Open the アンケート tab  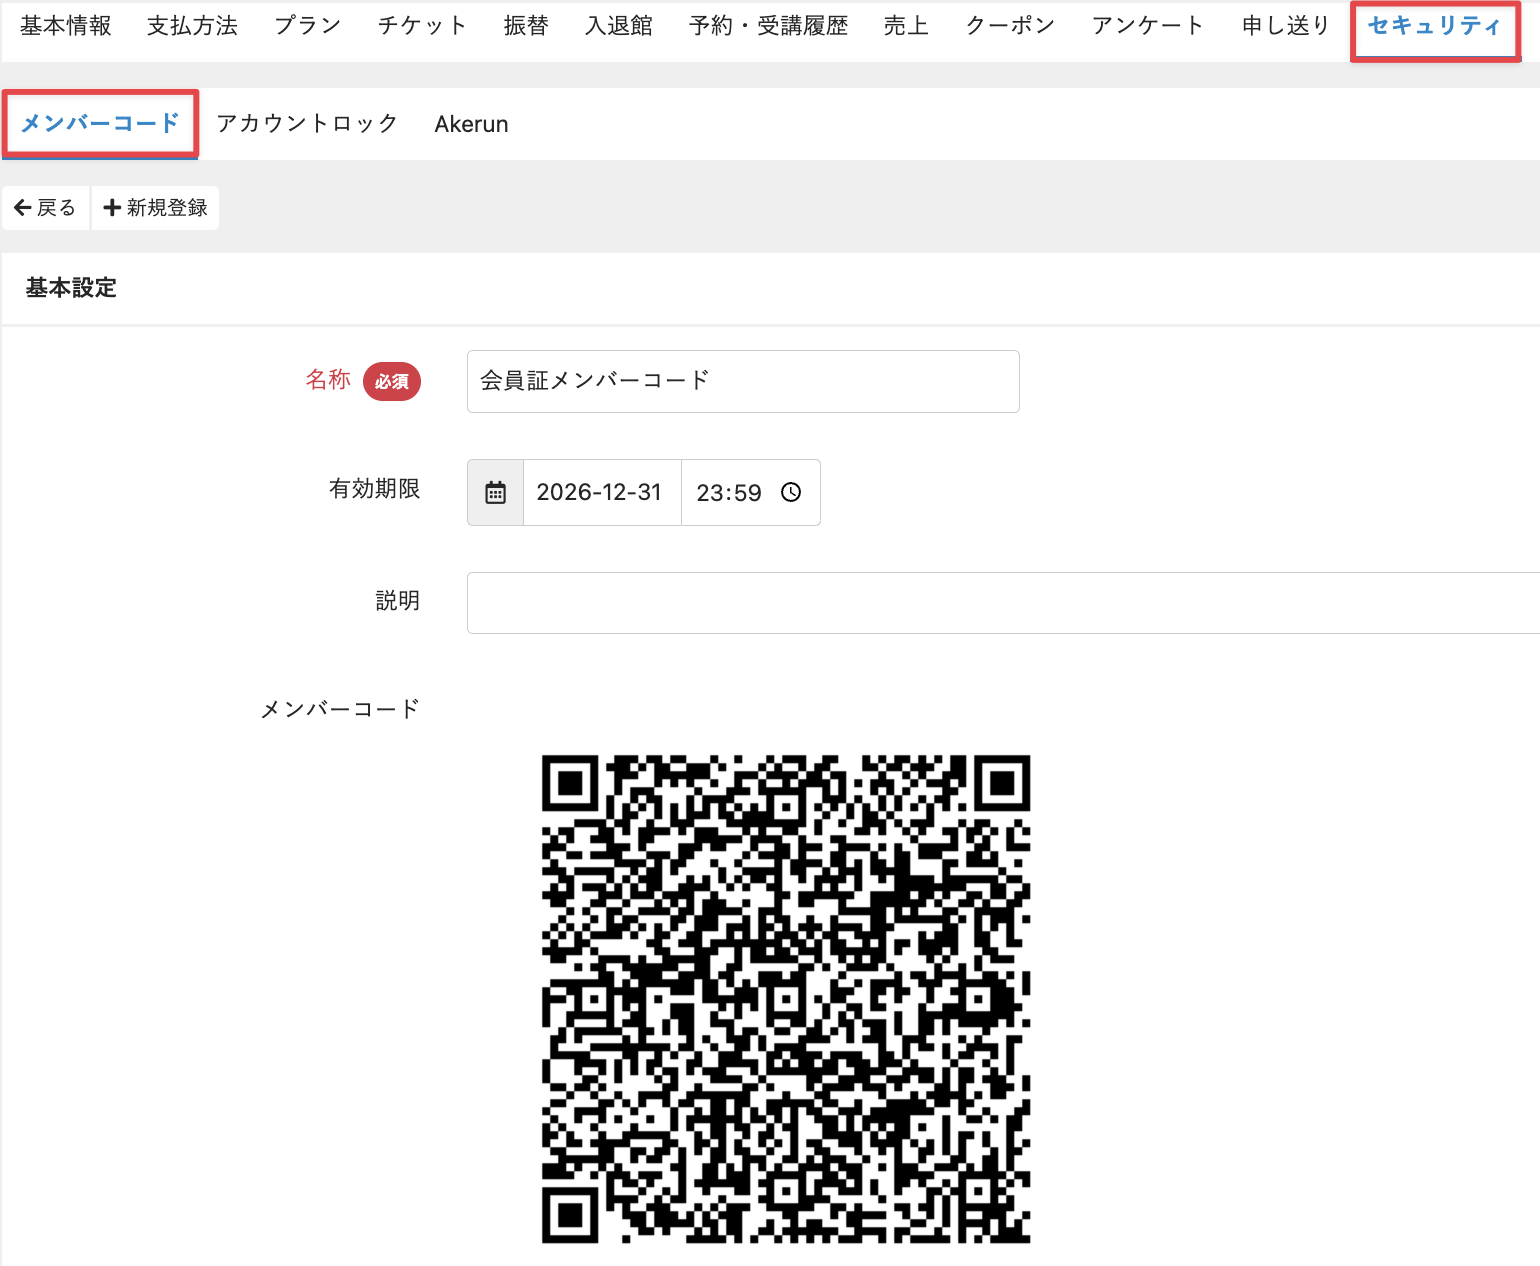pyautogui.click(x=1148, y=26)
